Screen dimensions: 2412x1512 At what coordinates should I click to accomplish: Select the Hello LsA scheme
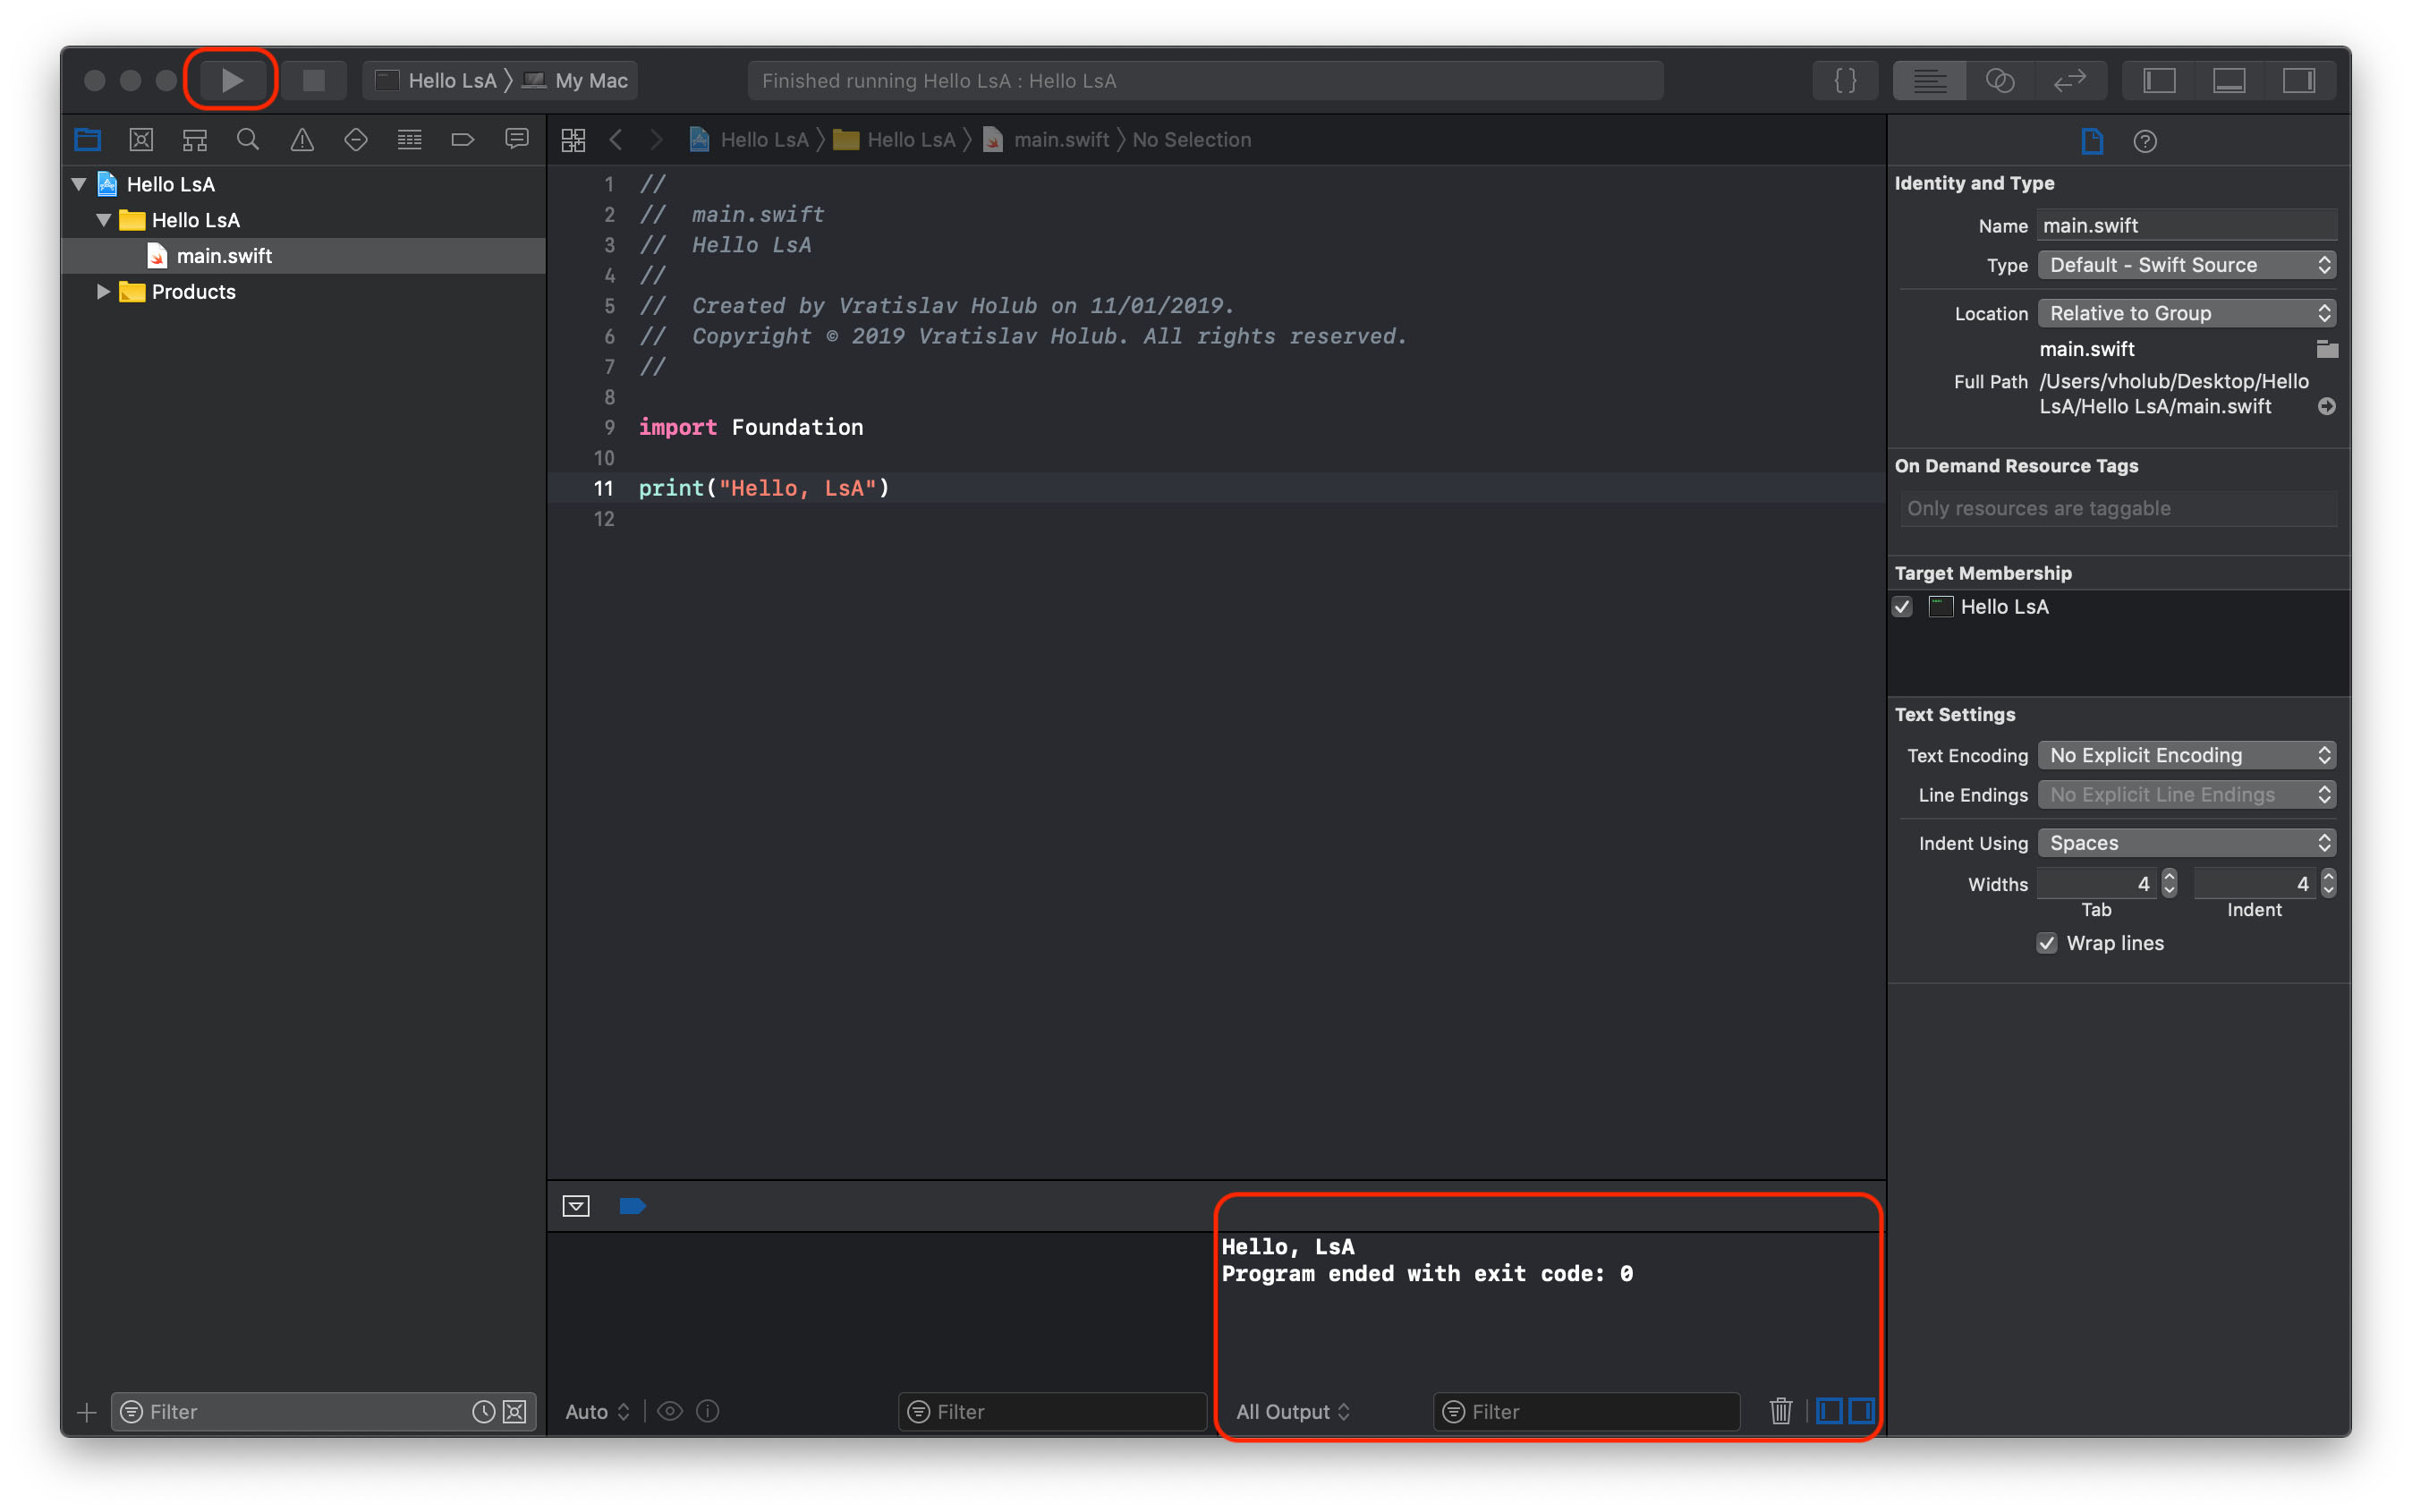[x=436, y=80]
